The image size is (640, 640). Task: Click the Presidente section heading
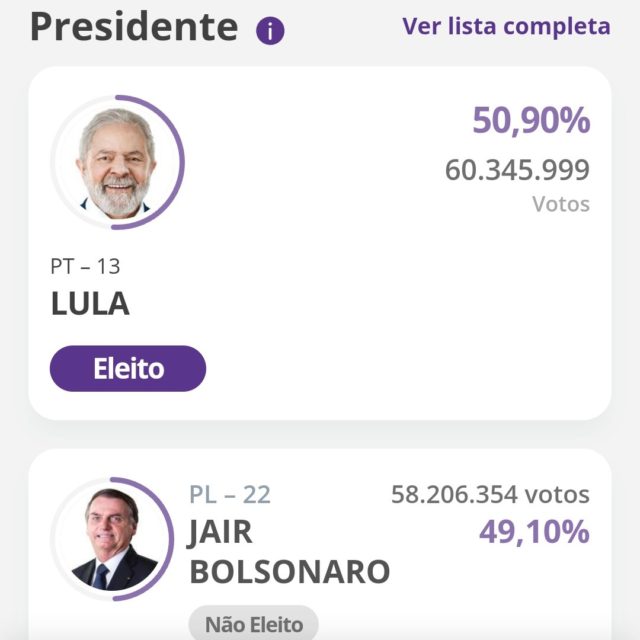(x=134, y=27)
